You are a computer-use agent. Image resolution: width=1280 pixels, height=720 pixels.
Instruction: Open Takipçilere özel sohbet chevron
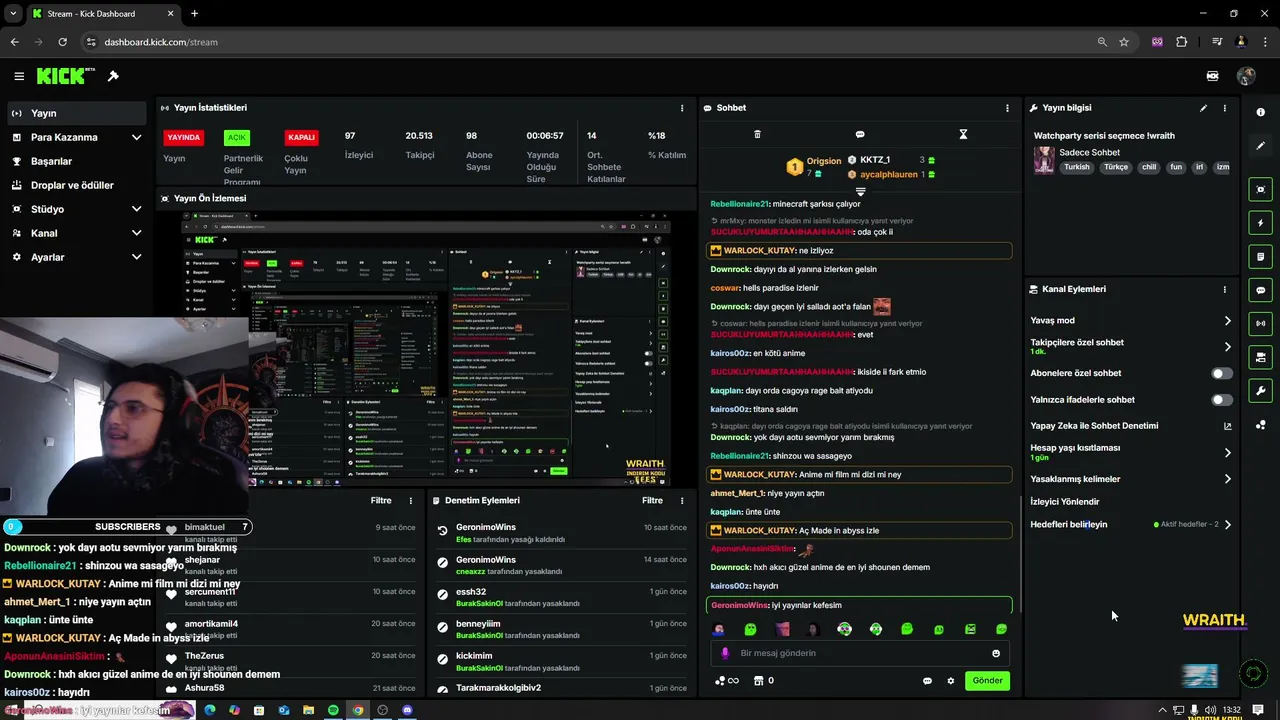pyautogui.click(x=1228, y=347)
